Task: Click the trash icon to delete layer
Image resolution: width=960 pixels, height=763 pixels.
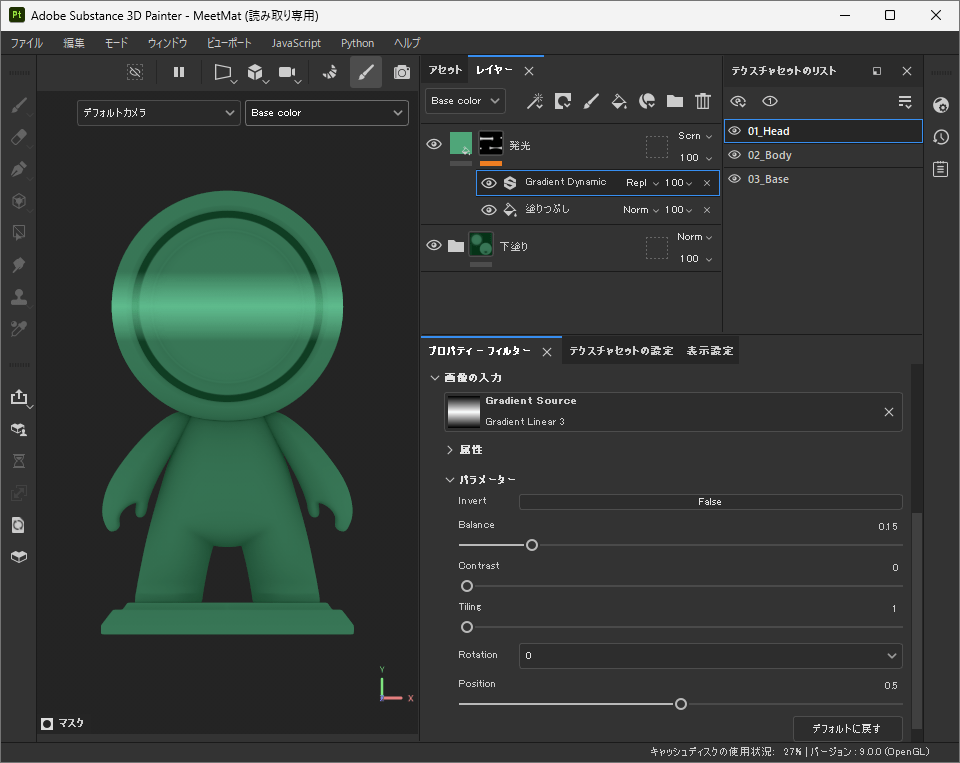Action: click(703, 101)
